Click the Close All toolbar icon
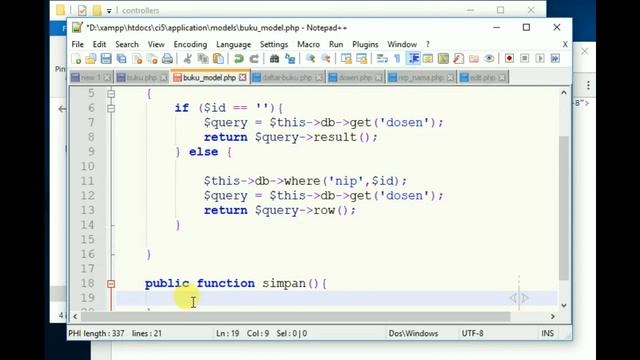640x360 pixels. (152, 59)
